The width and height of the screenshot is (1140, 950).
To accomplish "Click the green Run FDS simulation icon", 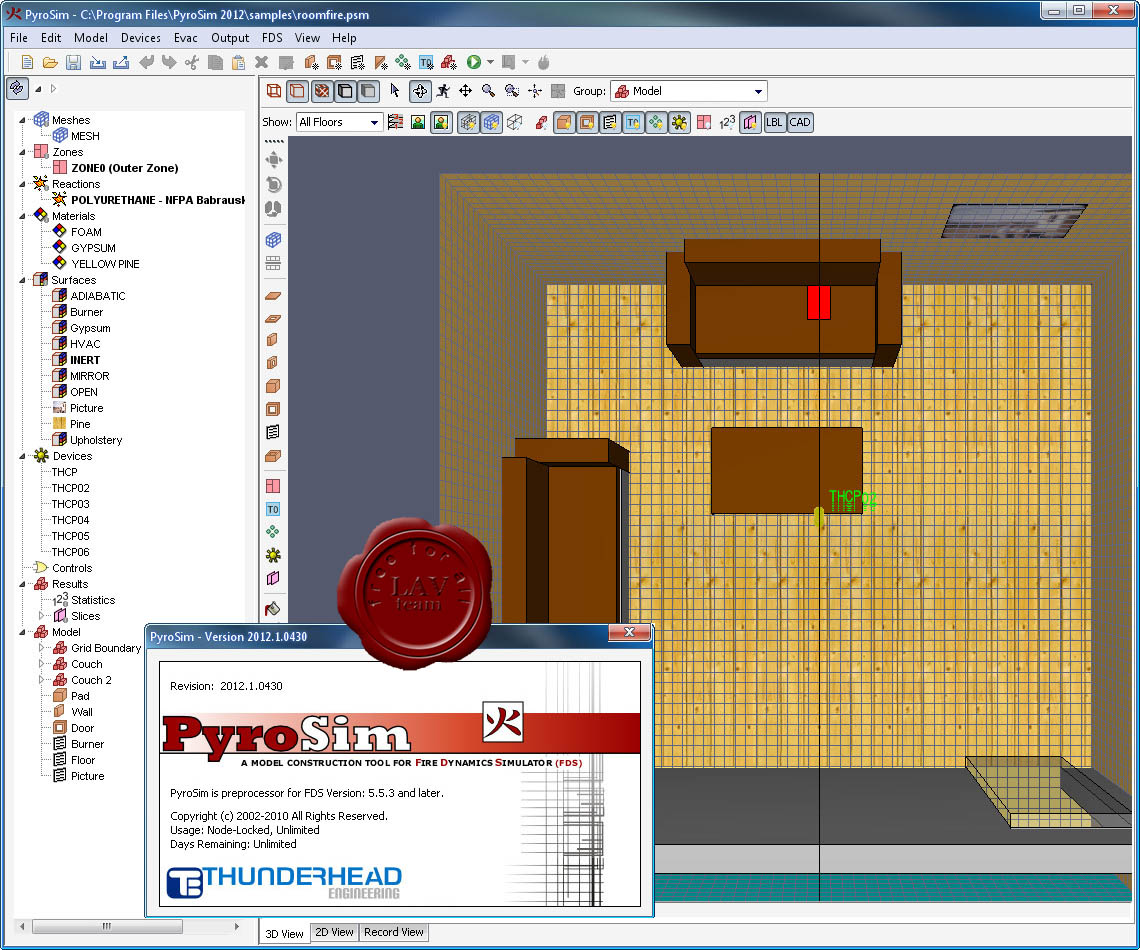I will point(474,63).
